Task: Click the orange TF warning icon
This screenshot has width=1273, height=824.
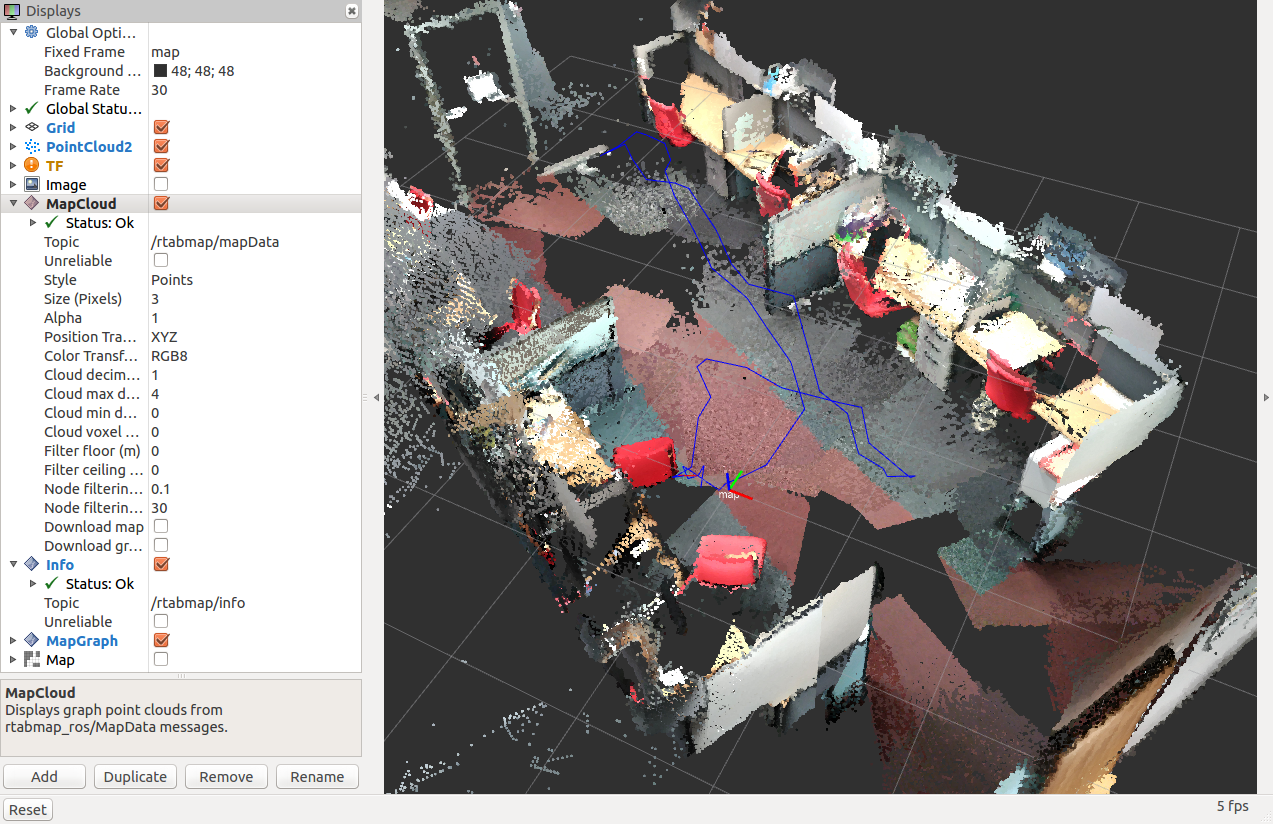Action: click(31, 166)
